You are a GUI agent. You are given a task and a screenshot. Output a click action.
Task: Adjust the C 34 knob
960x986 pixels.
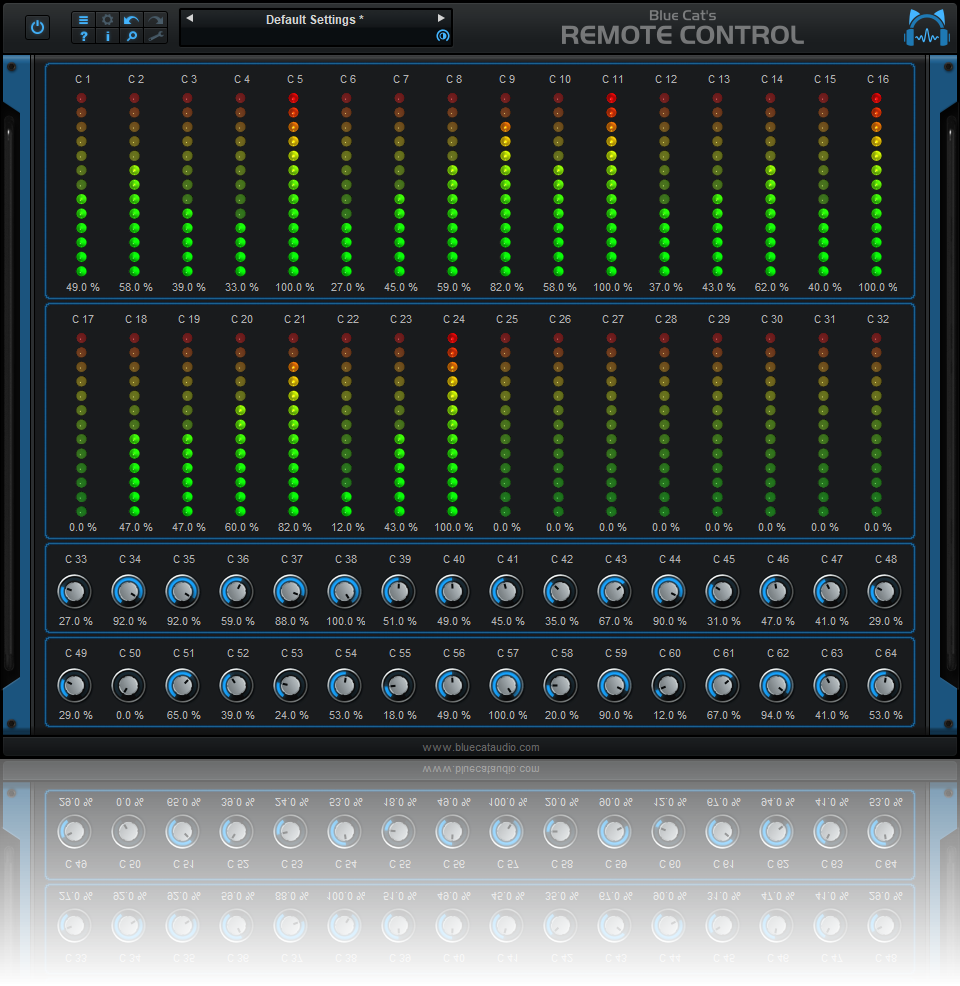[x=128, y=591]
